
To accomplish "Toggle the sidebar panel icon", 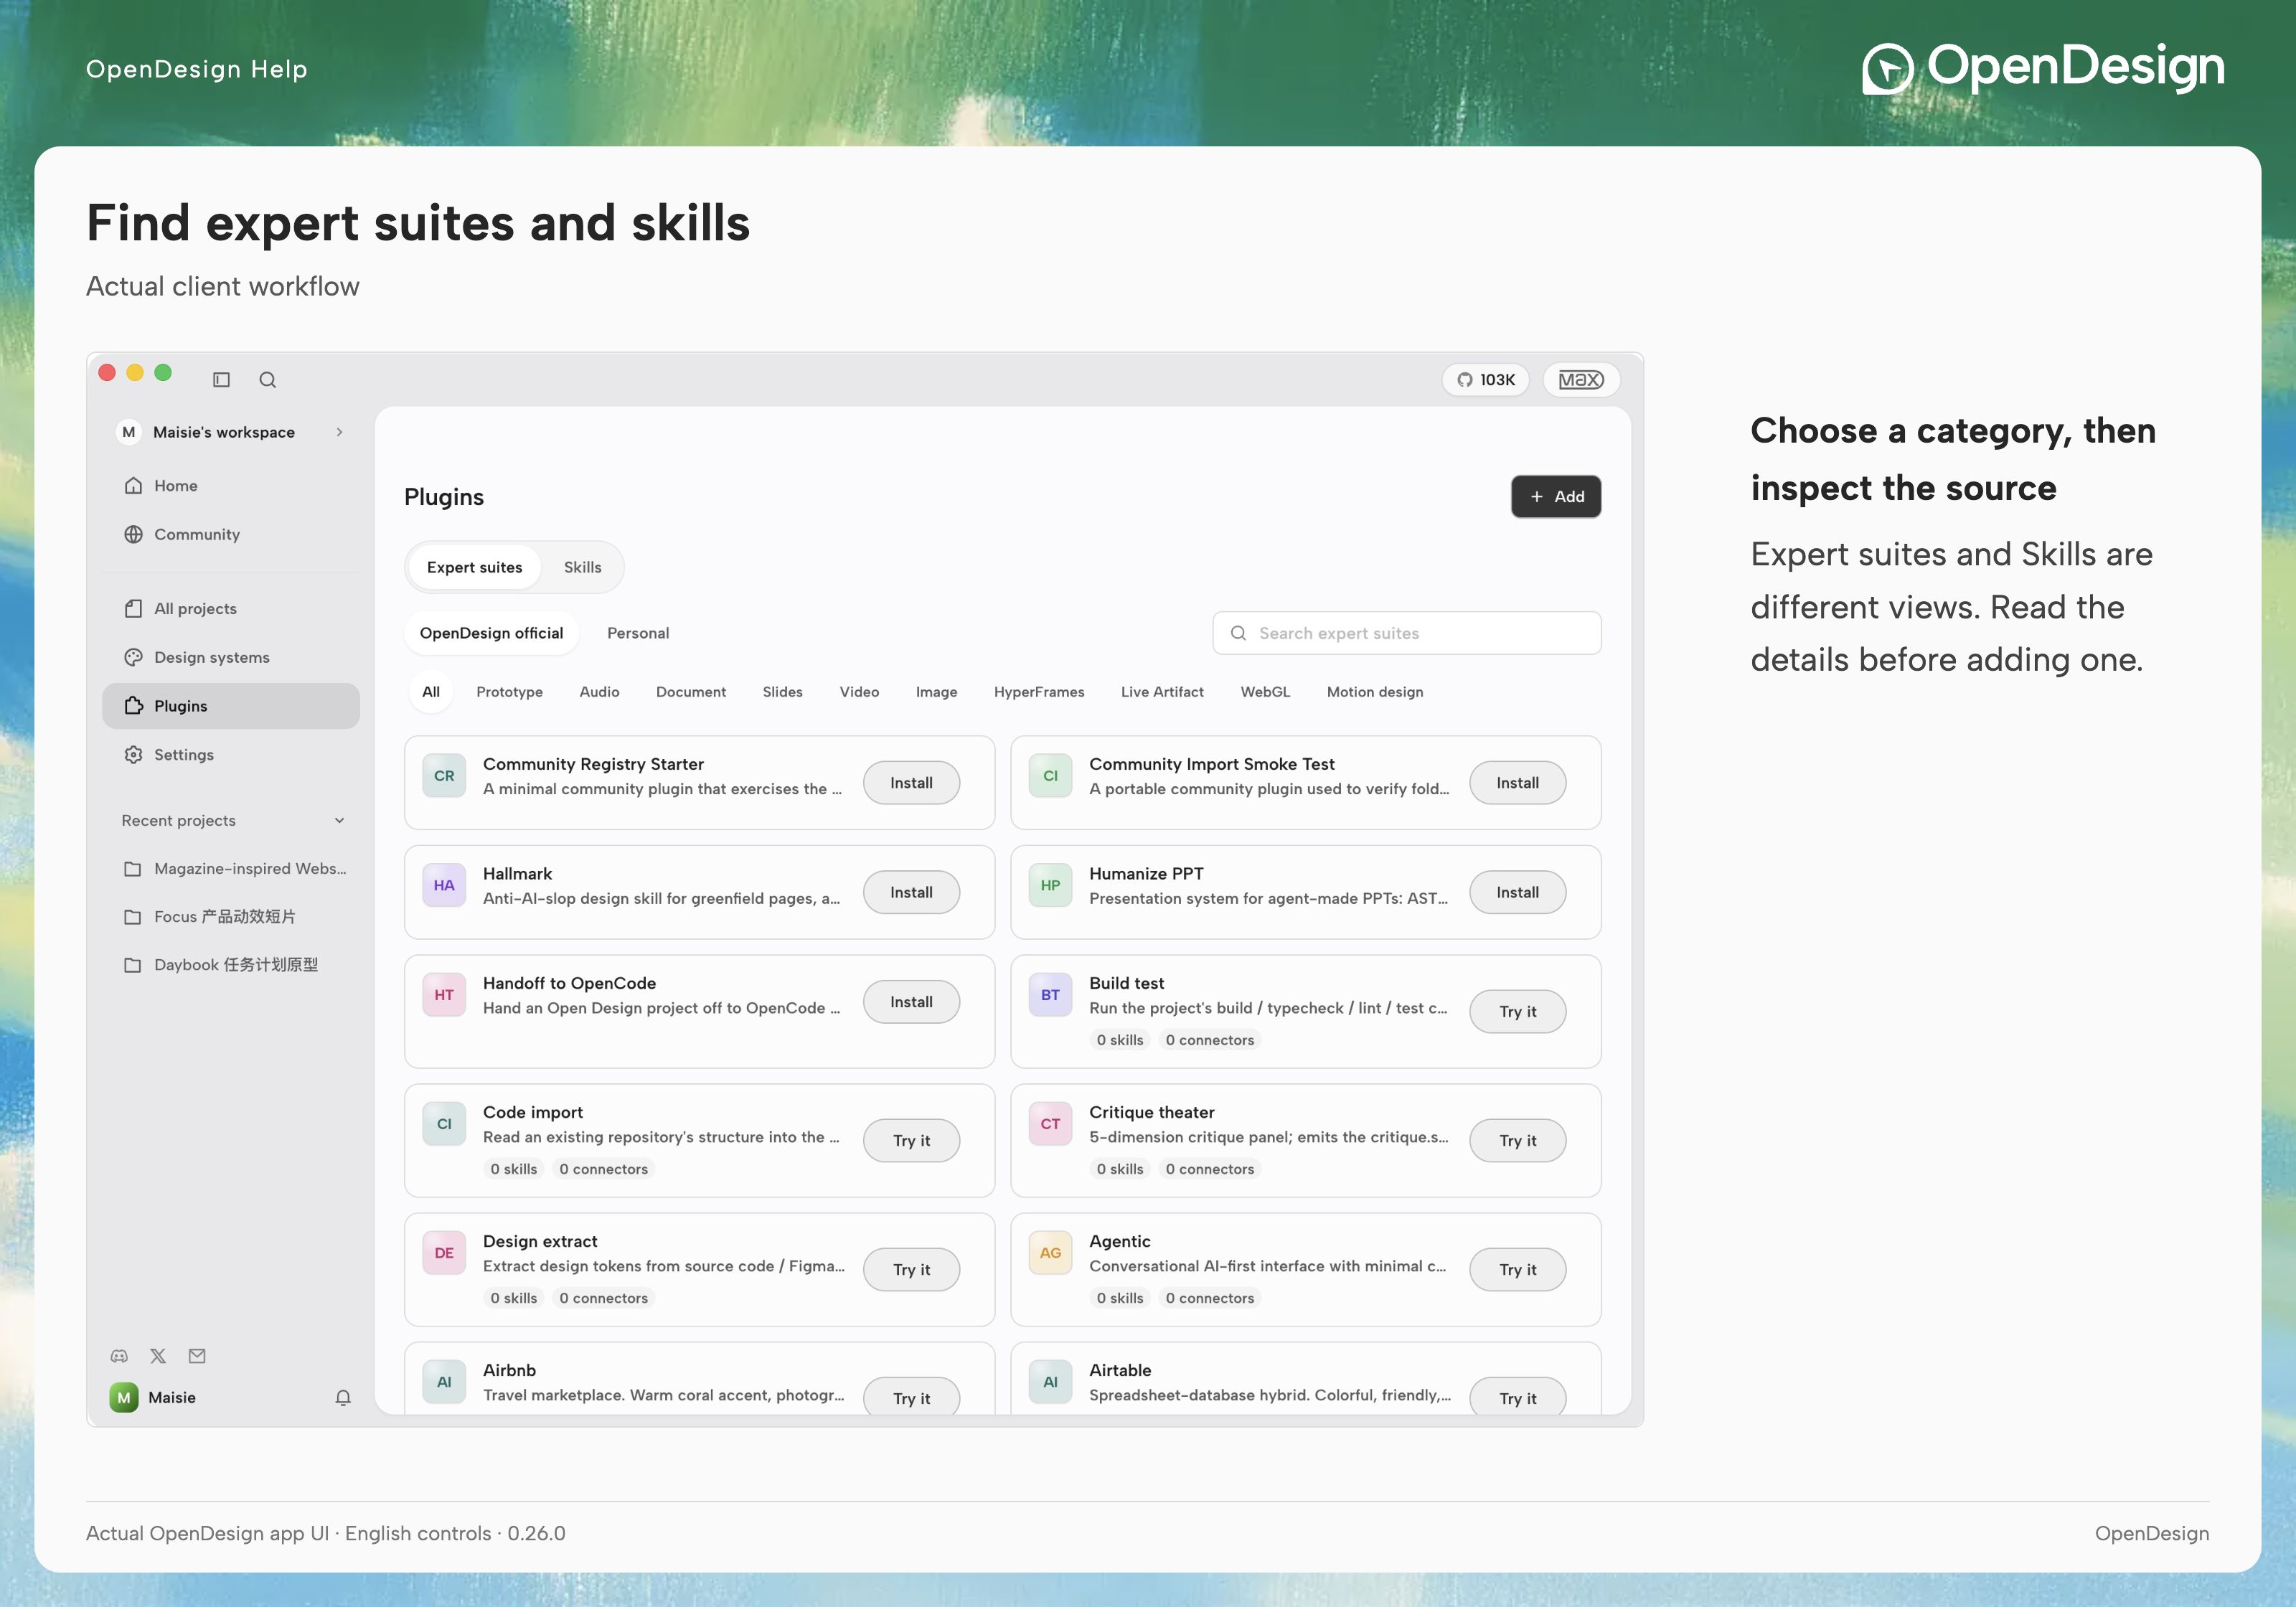I will 221,380.
